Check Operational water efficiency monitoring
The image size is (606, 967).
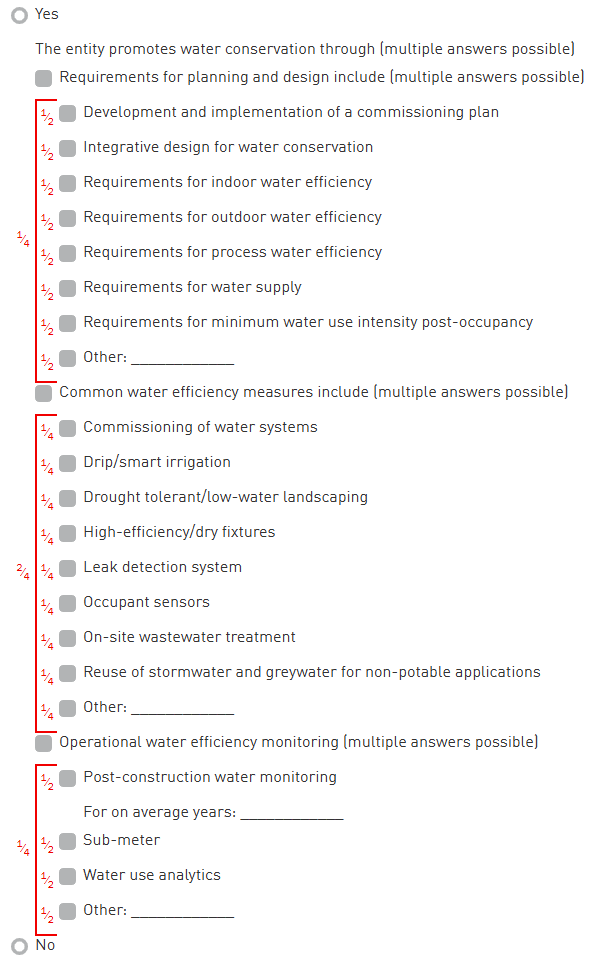pyautogui.click(x=43, y=743)
